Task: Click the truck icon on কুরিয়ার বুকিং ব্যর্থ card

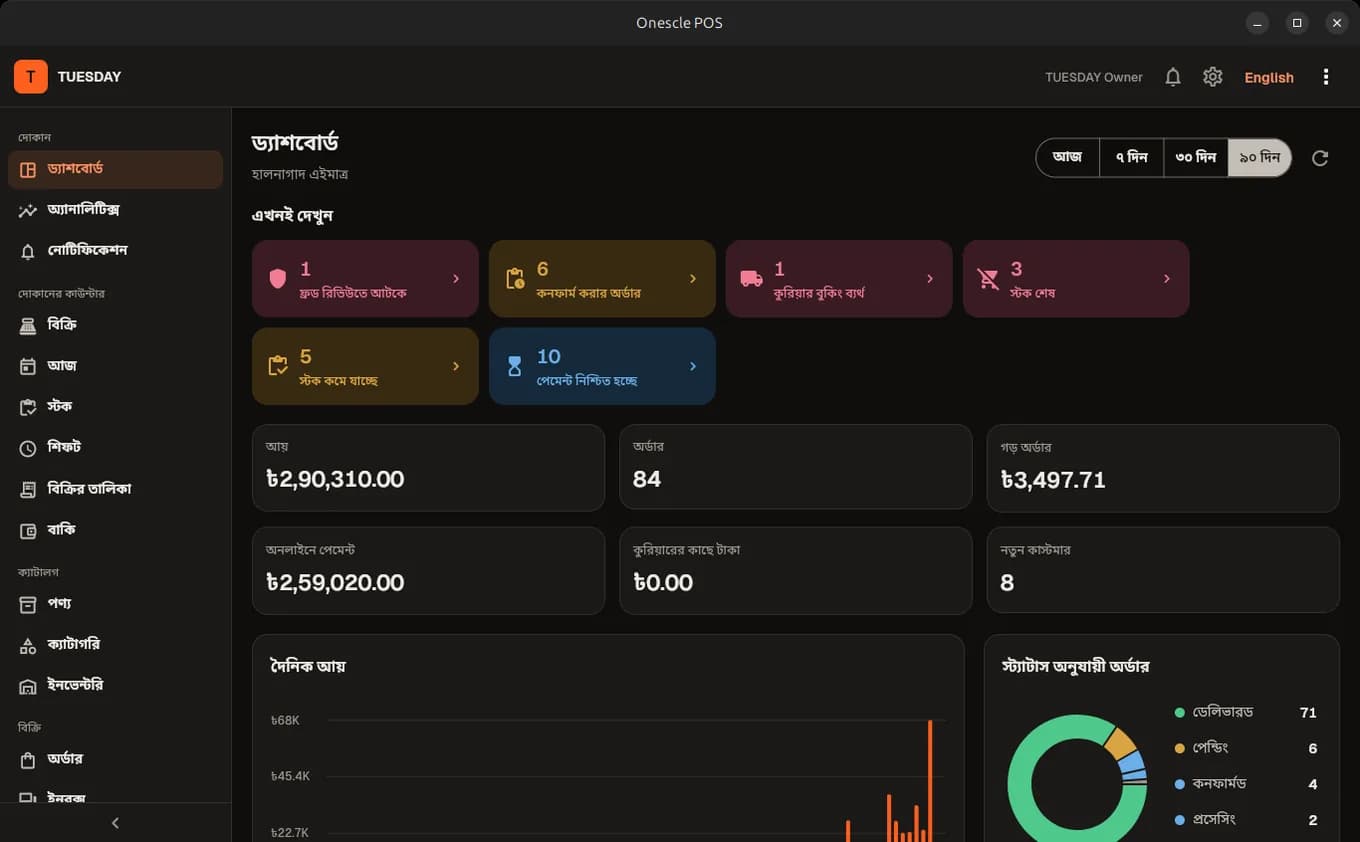Action: [x=752, y=279]
